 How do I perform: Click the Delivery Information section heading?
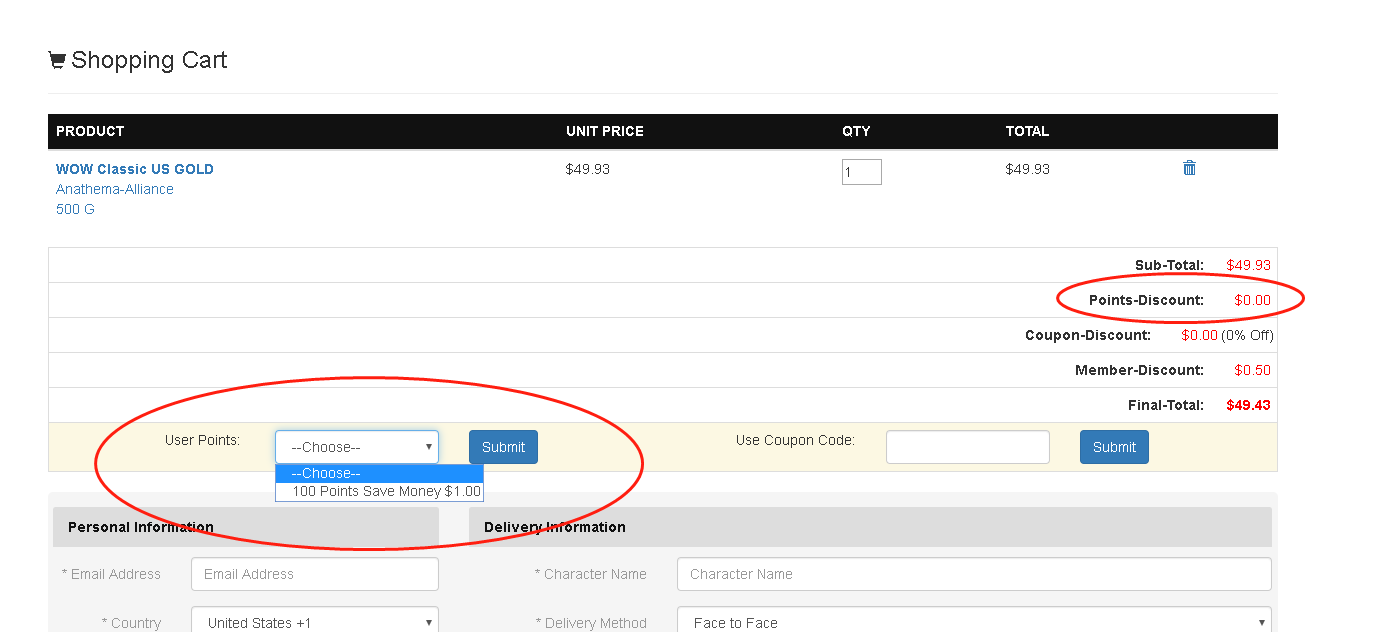555,527
